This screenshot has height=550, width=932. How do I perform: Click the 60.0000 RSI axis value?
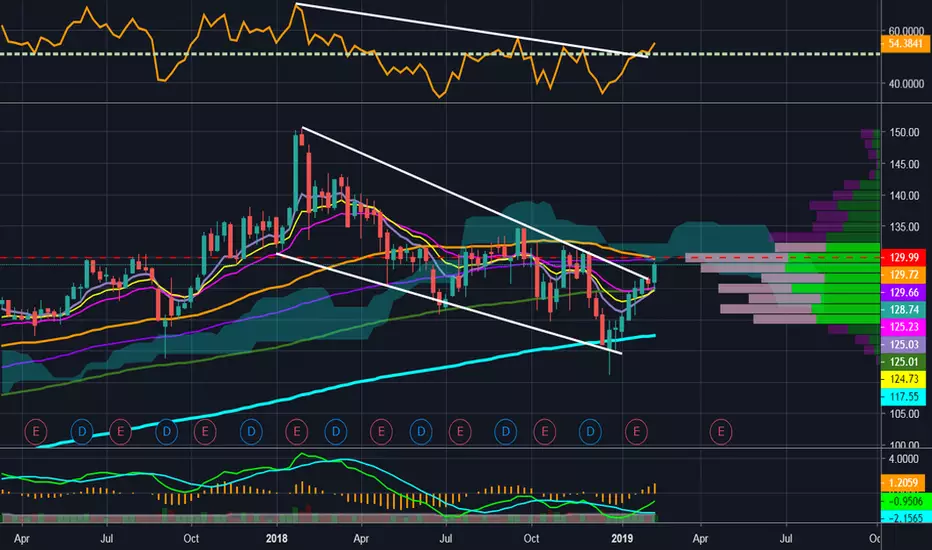pos(906,31)
